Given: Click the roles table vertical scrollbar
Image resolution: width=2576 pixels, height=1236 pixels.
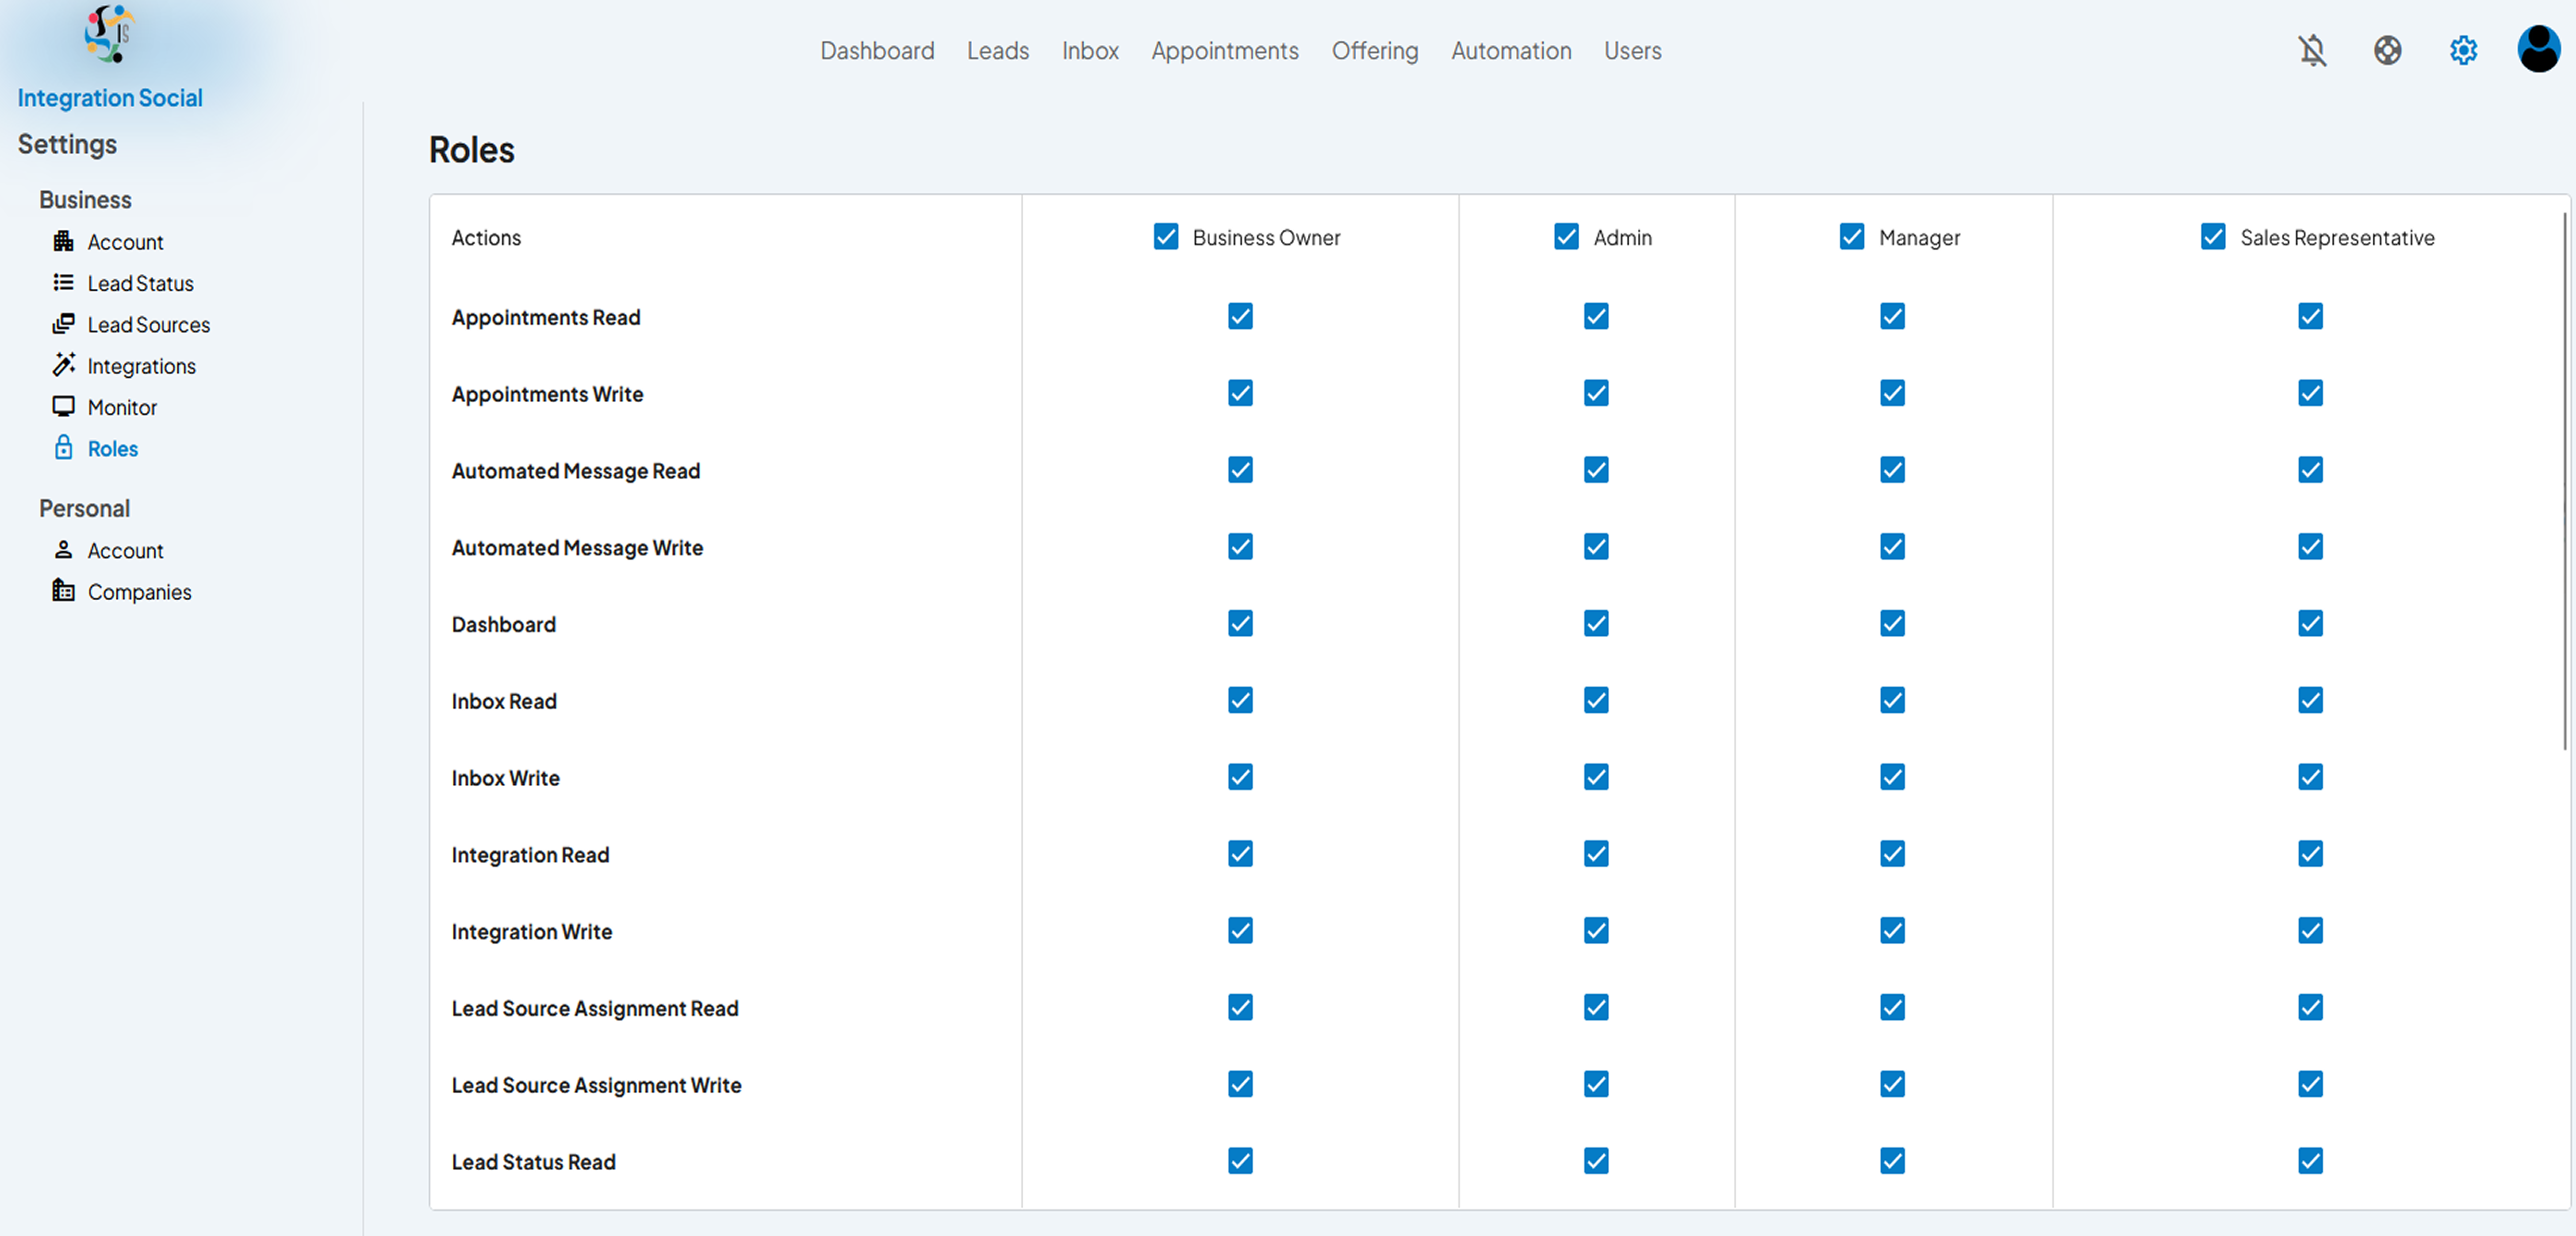Looking at the screenshot, I should pyautogui.click(x=2565, y=480).
